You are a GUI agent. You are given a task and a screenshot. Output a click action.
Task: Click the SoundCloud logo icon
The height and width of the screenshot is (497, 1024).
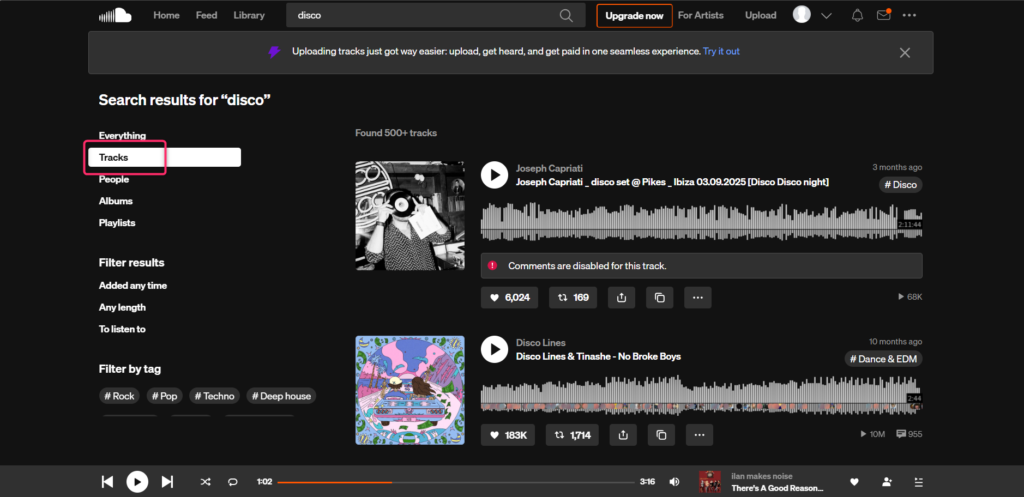pos(115,15)
